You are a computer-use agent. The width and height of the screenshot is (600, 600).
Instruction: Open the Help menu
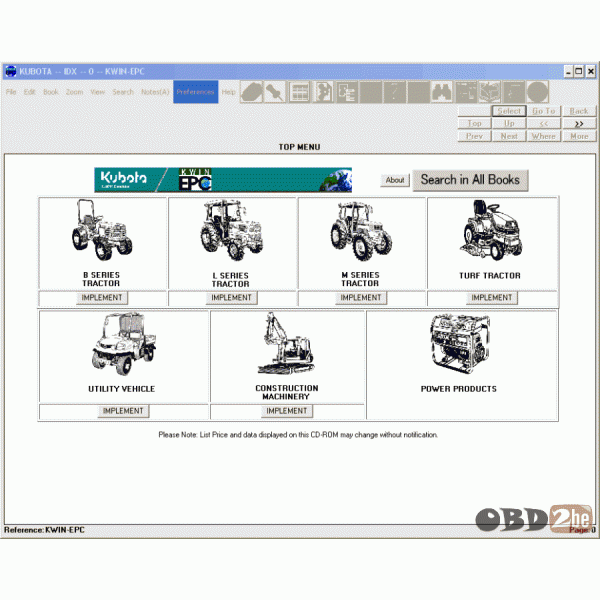tap(228, 92)
